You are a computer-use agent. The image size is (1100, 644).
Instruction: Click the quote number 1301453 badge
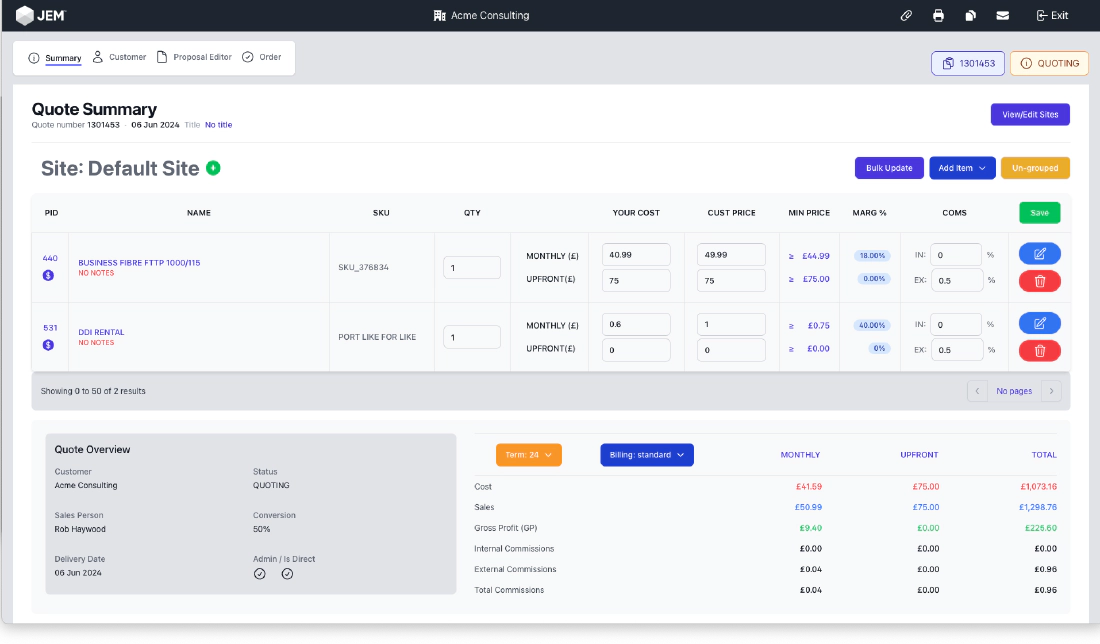pos(968,63)
